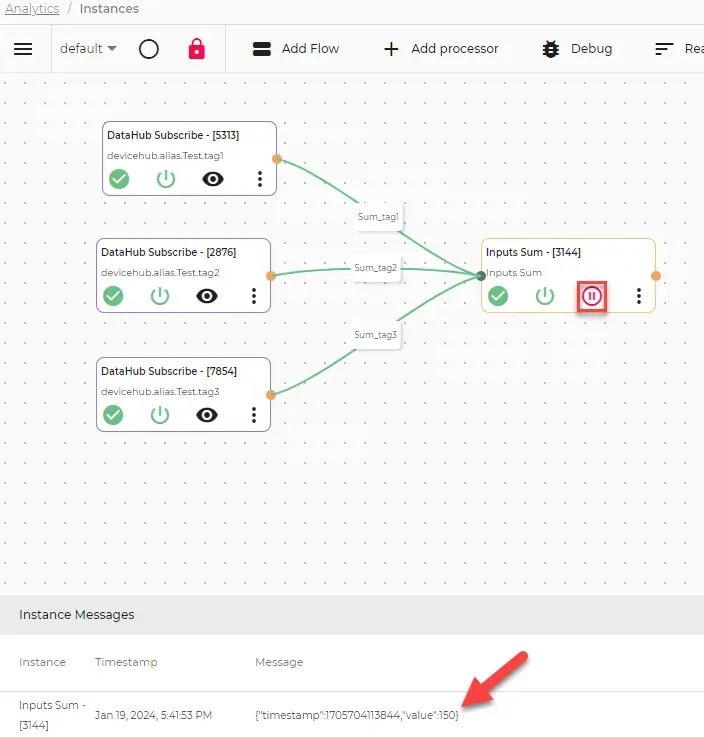
Task: Open options menu of DataHub Subscribe 7854
Action: point(254,415)
